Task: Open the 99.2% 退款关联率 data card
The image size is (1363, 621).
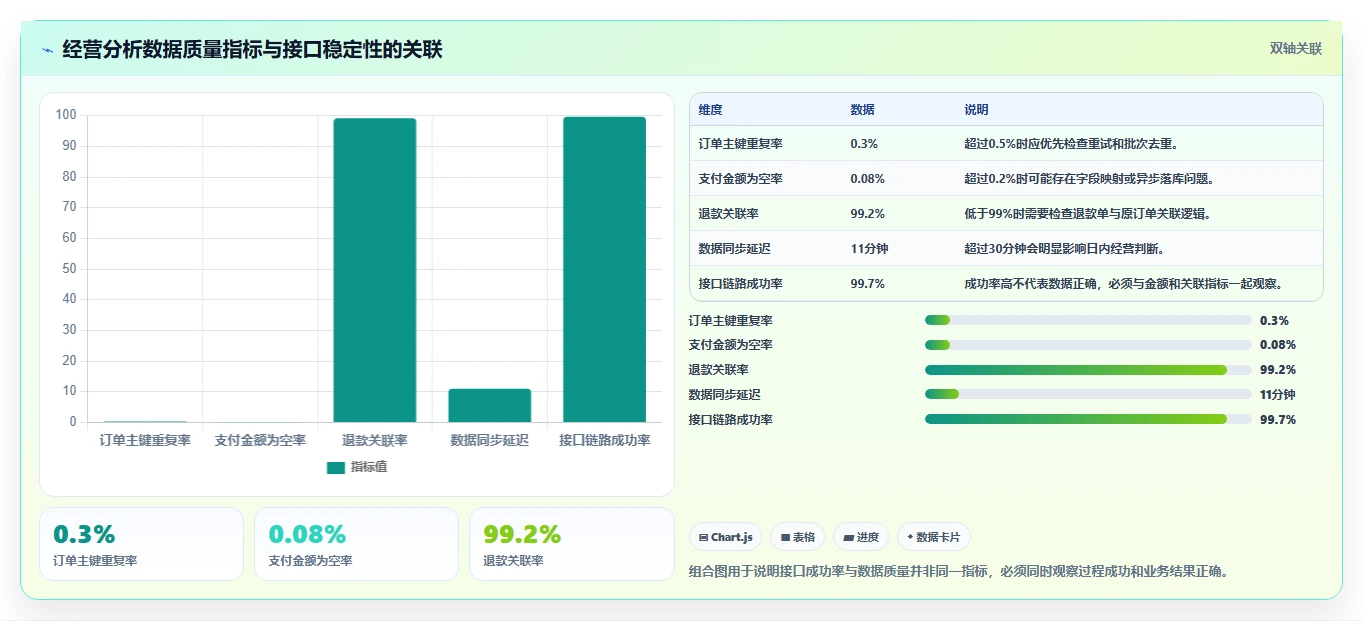Action: tap(571, 544)
